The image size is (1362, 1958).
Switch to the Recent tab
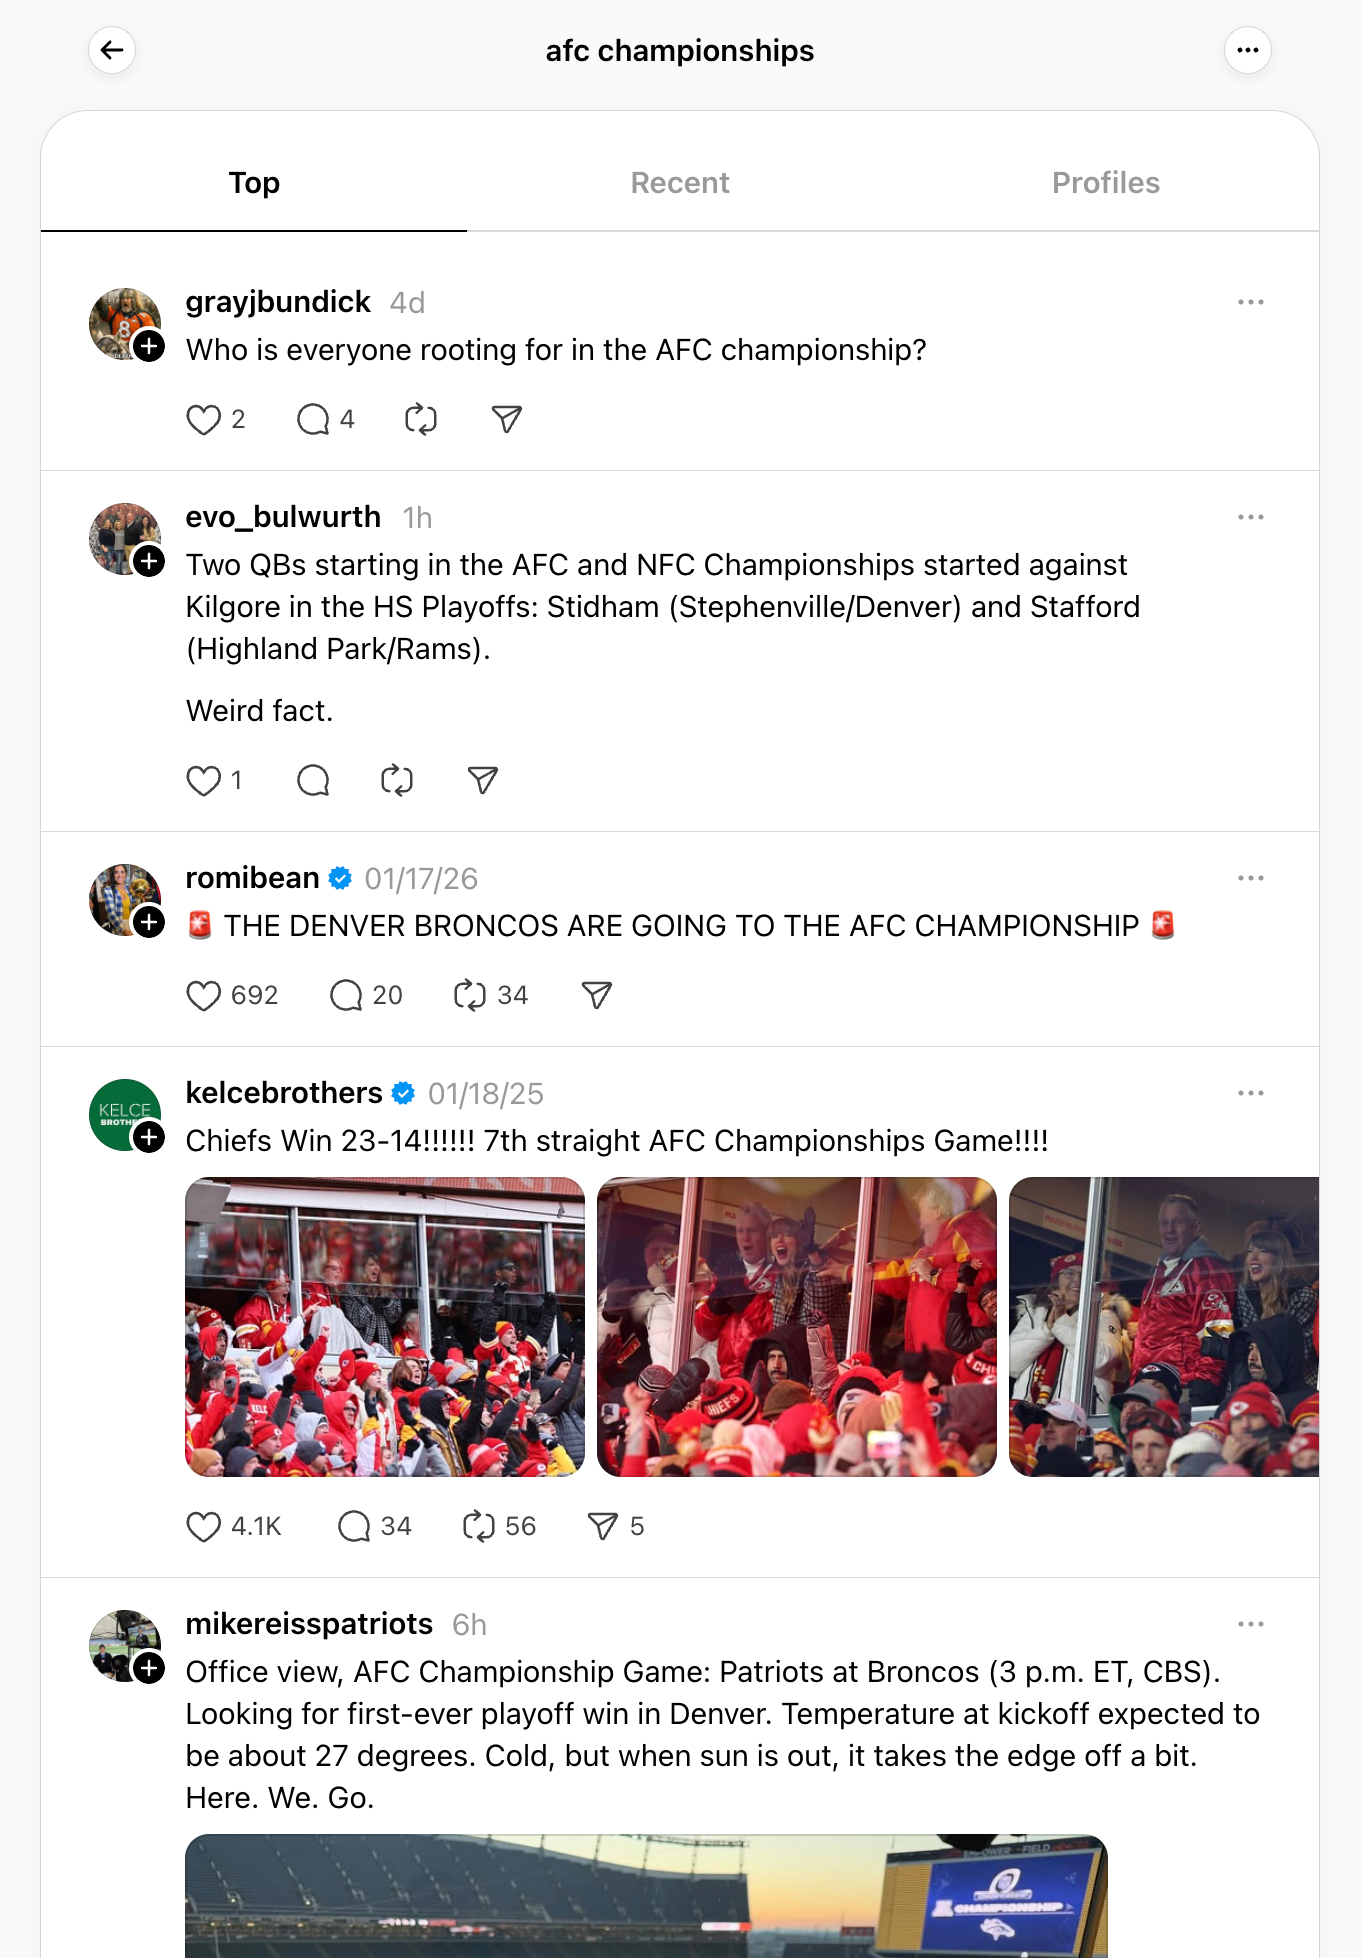(x=679, y=183)
